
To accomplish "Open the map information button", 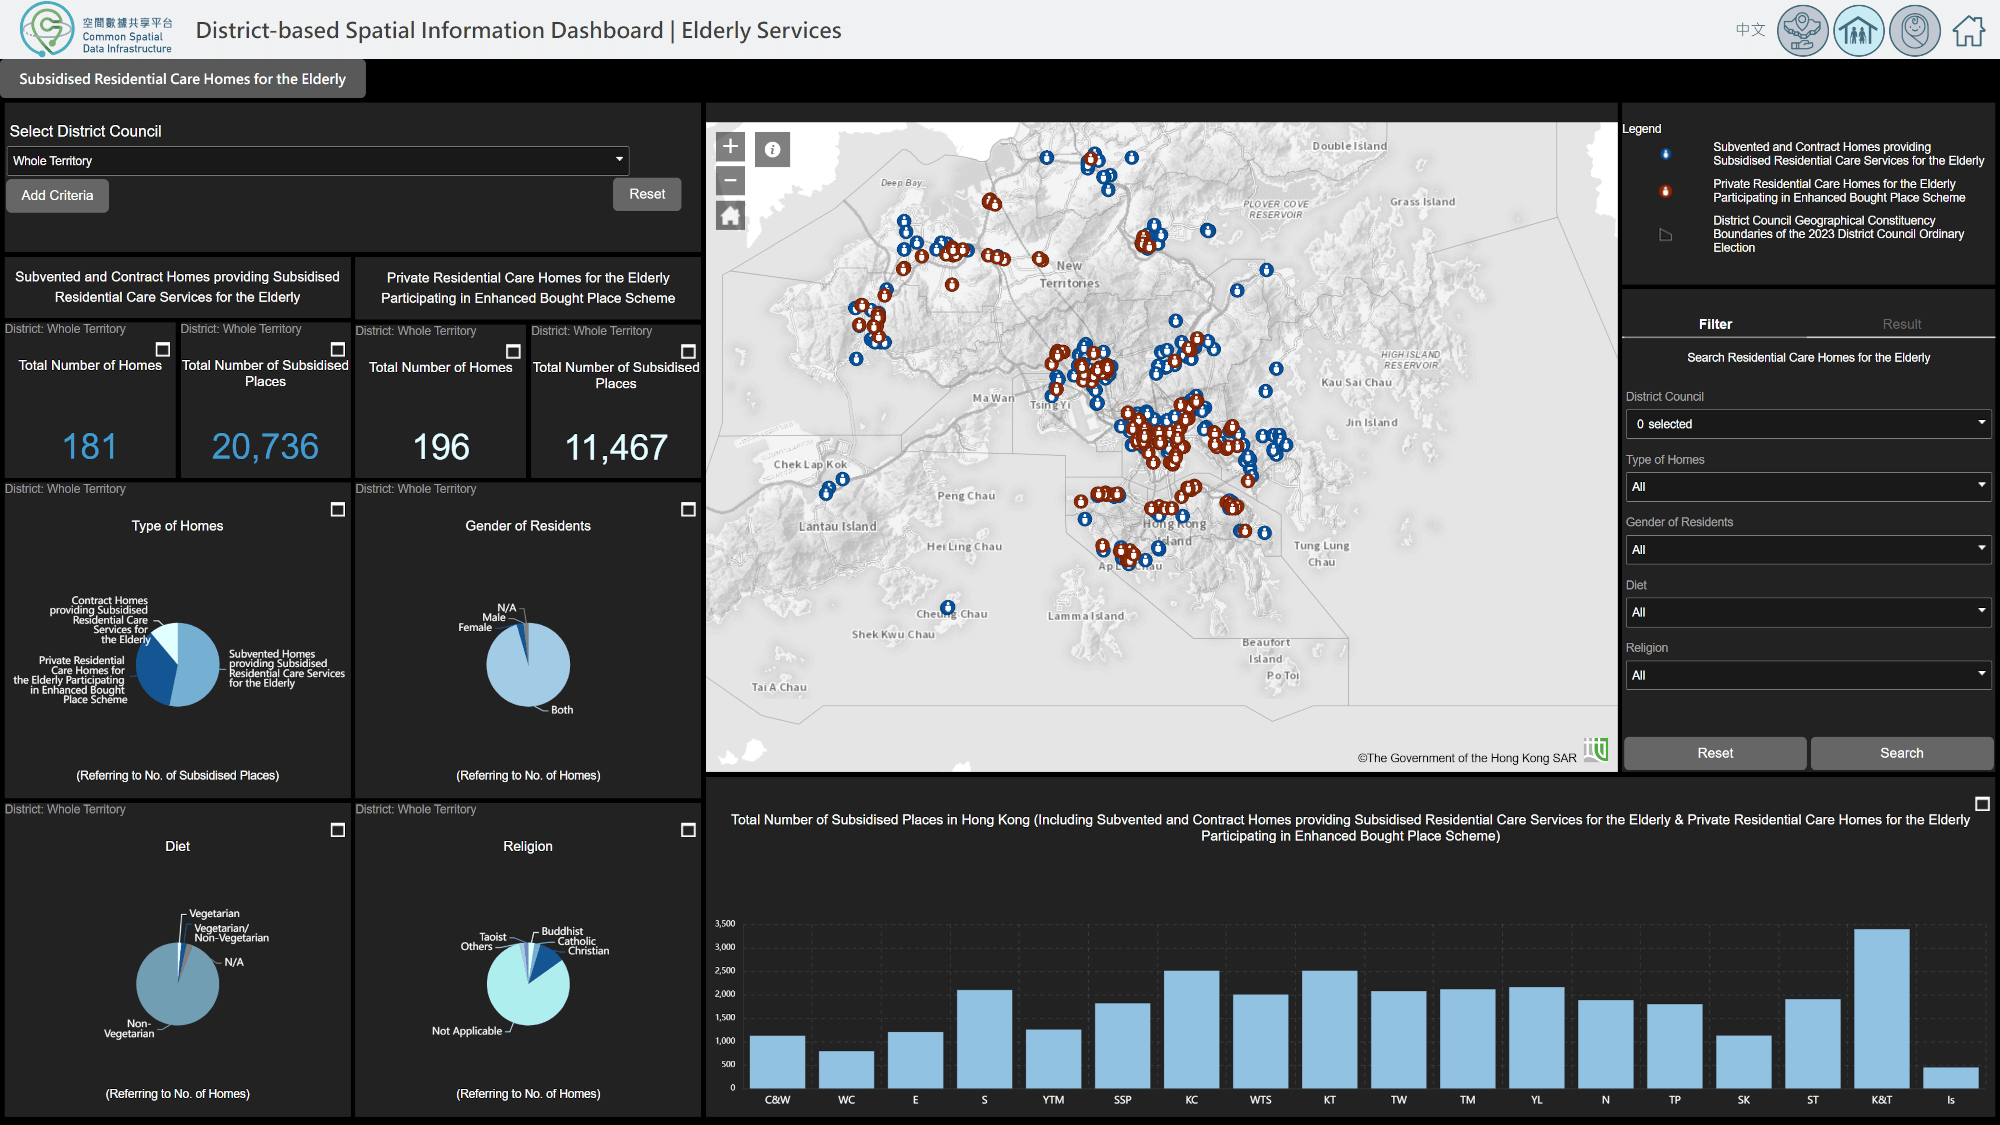I will point(772,150).
